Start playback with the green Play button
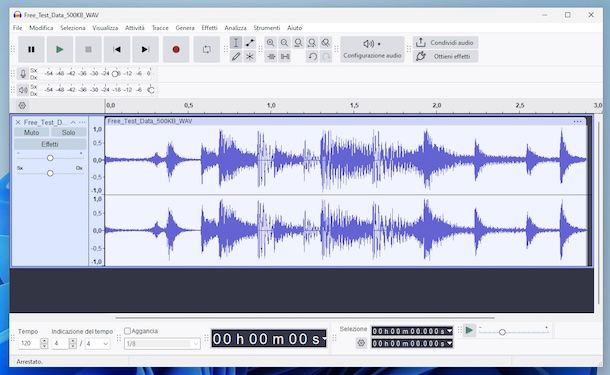 click(60, 49)
